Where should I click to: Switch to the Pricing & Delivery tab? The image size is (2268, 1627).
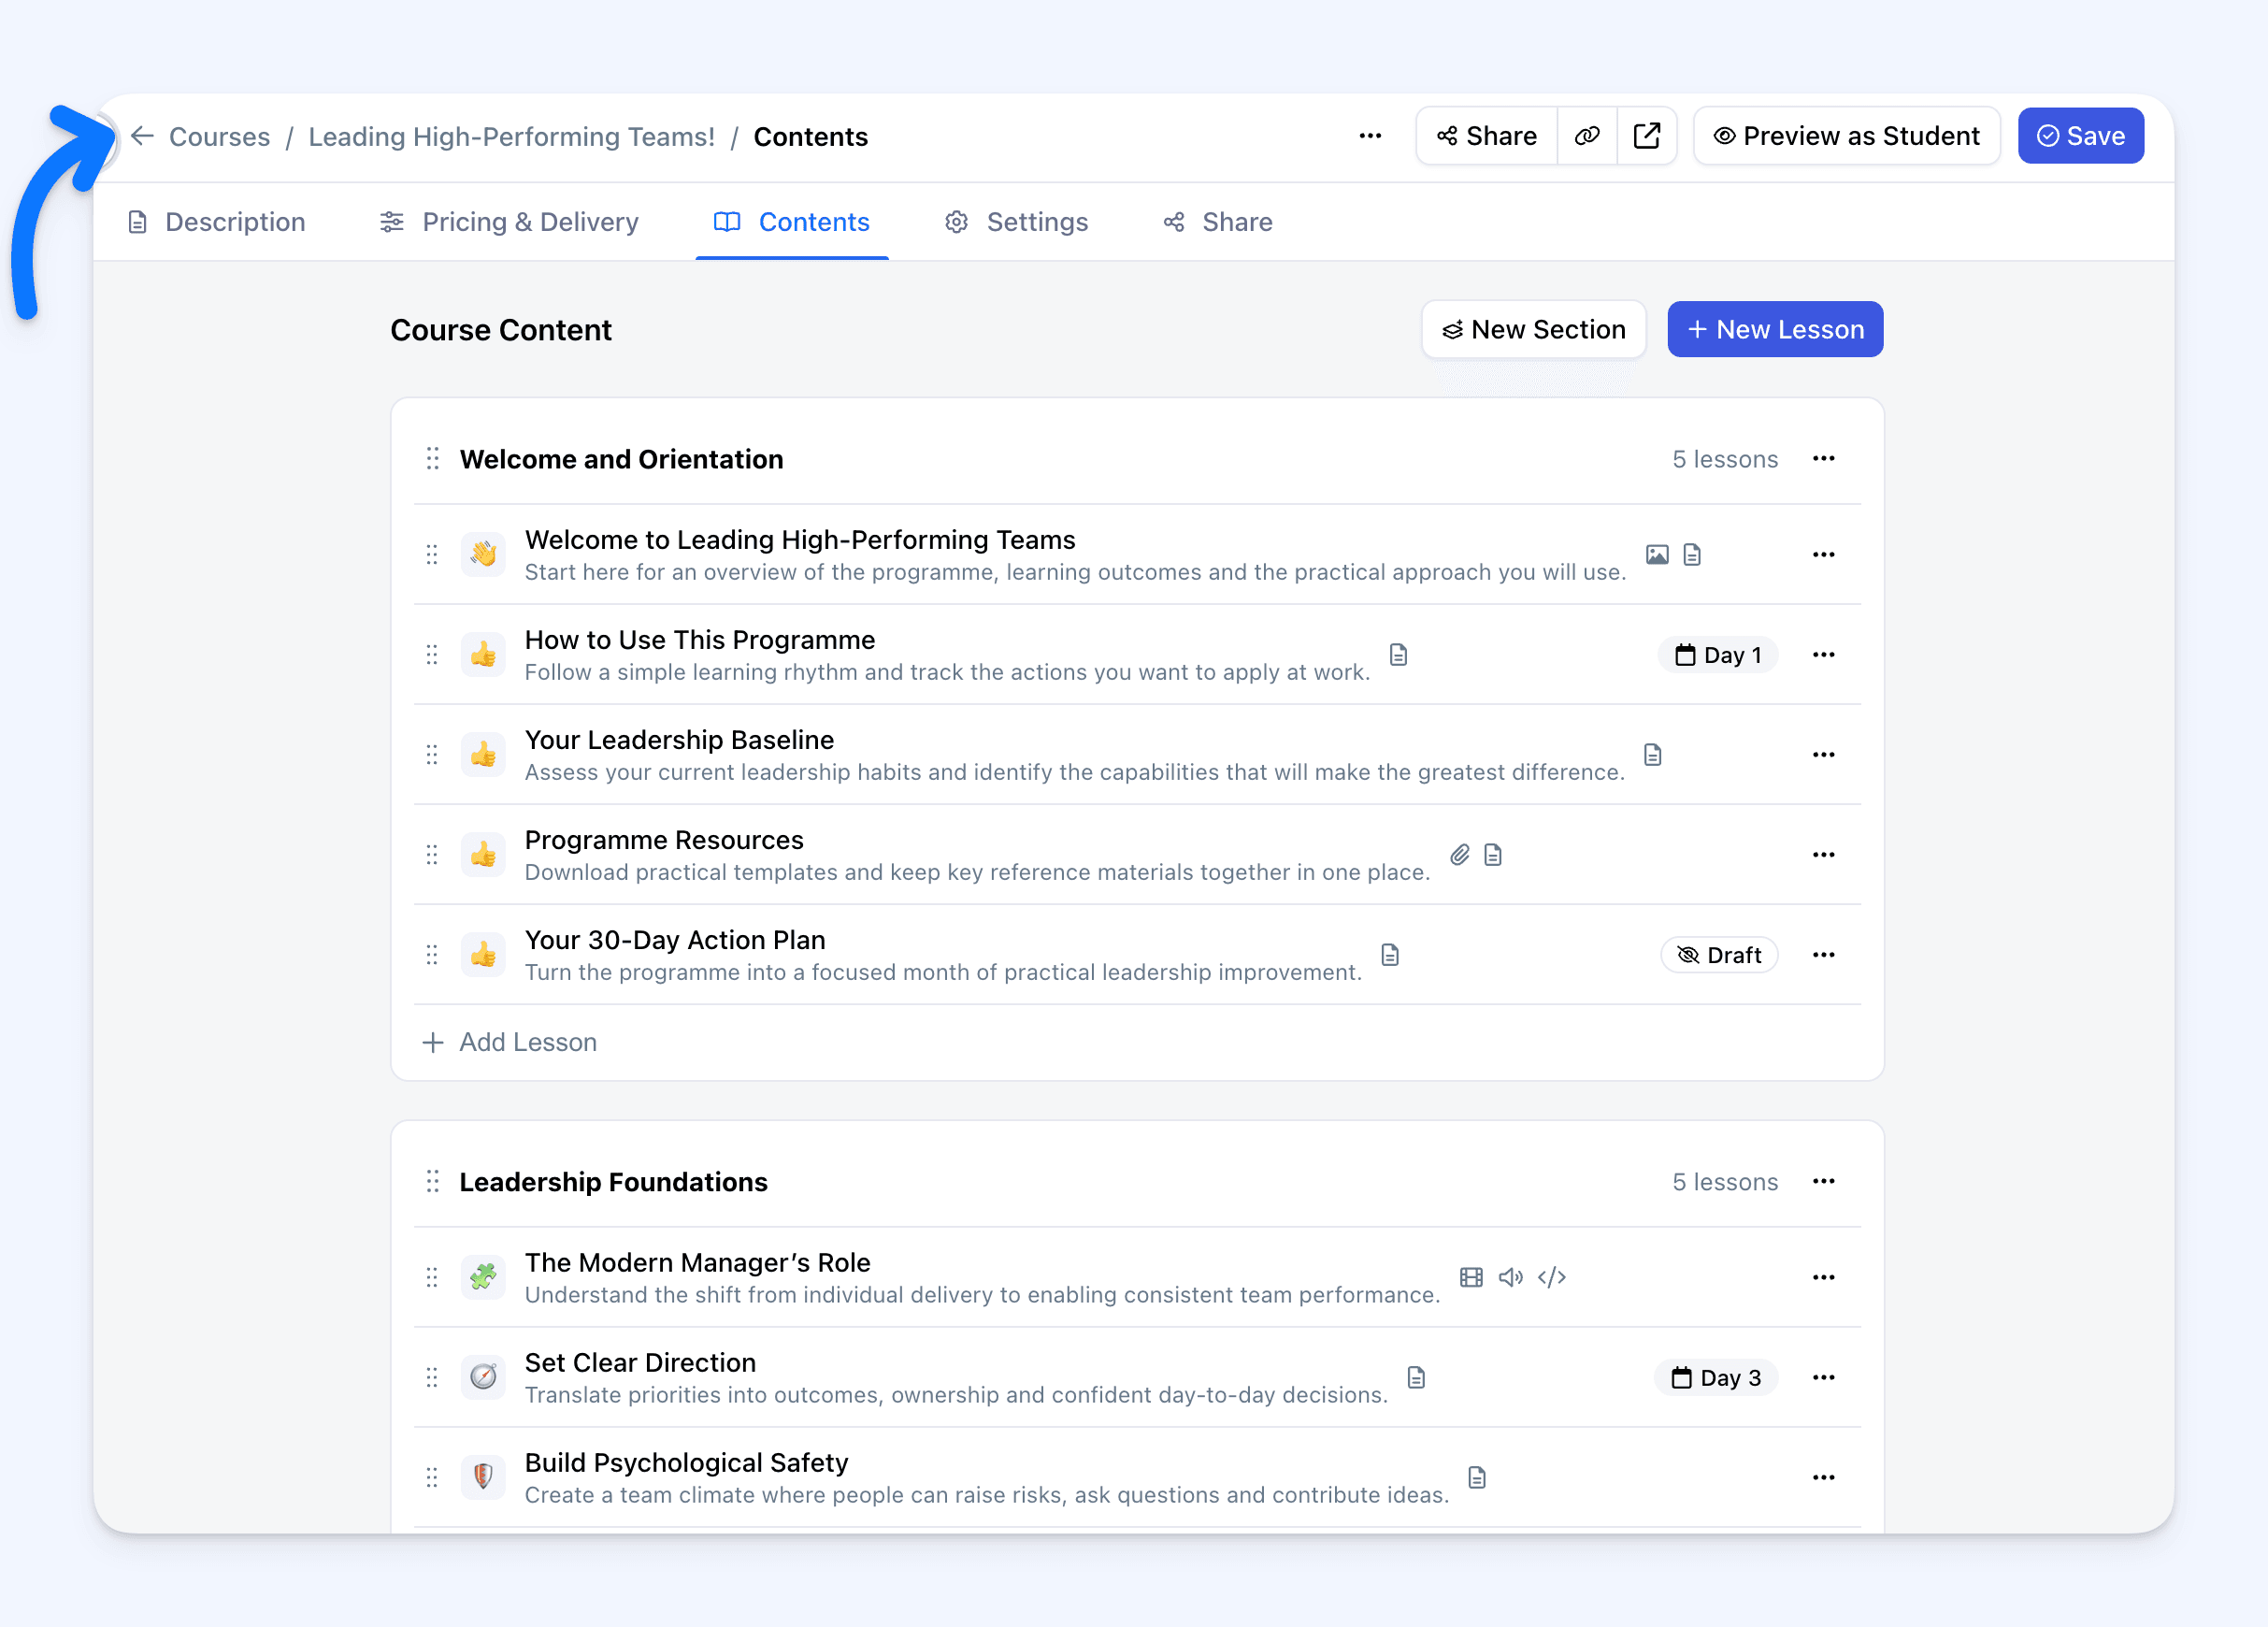pos(510,222)
